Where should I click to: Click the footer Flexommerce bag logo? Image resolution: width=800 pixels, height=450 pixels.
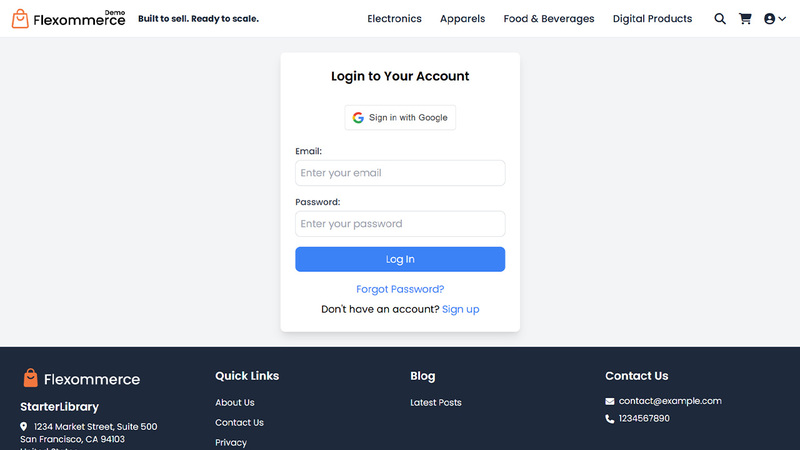(x=31, y=378)
